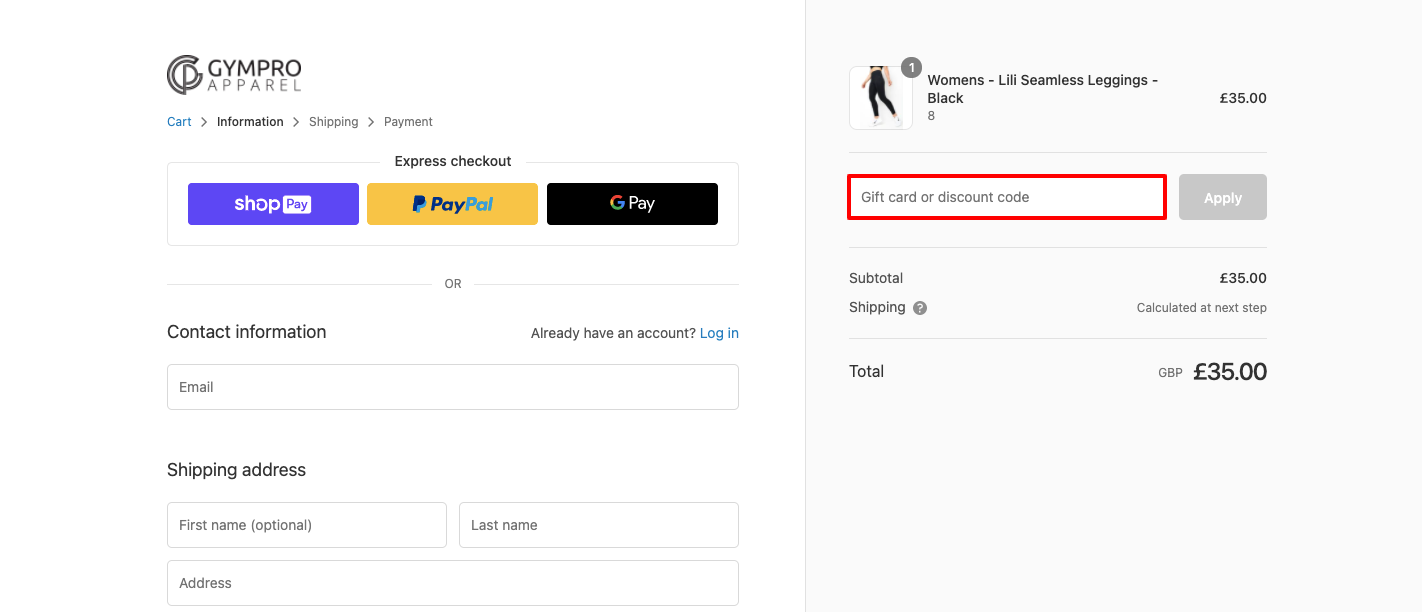Image resolution: width=1422 pixels, height=612 pixels.
Task: Click the breadcrumb separator after Cart
Action: coord(203,121)
